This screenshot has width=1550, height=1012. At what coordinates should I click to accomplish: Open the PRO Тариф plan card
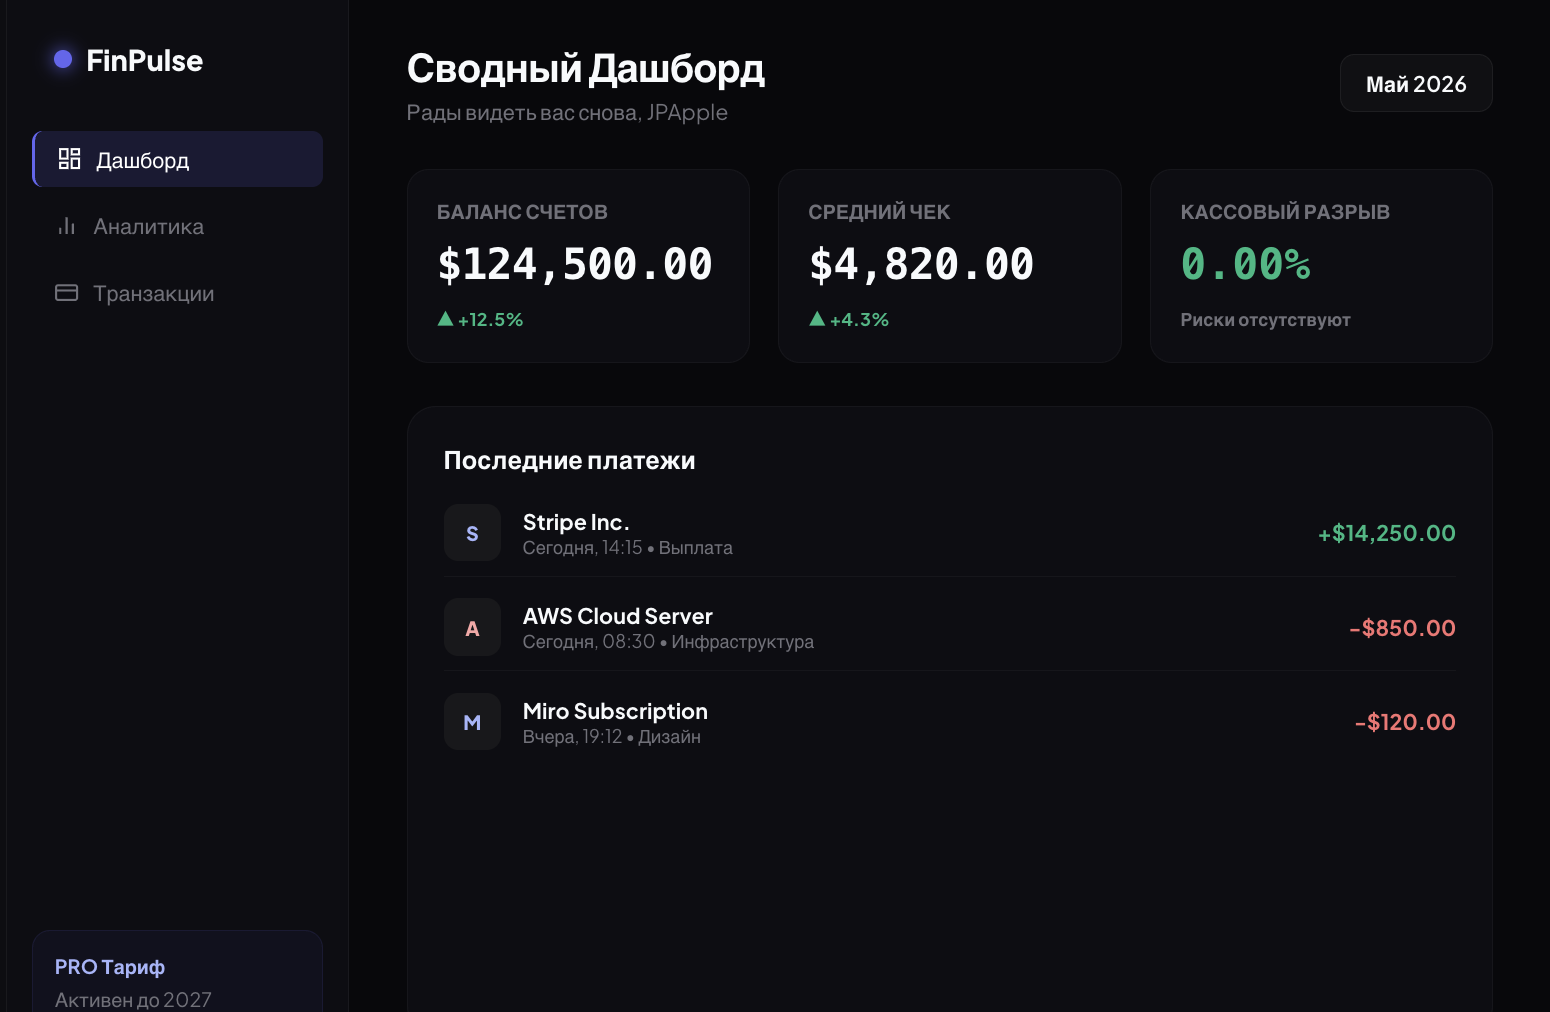pos(178,971)
